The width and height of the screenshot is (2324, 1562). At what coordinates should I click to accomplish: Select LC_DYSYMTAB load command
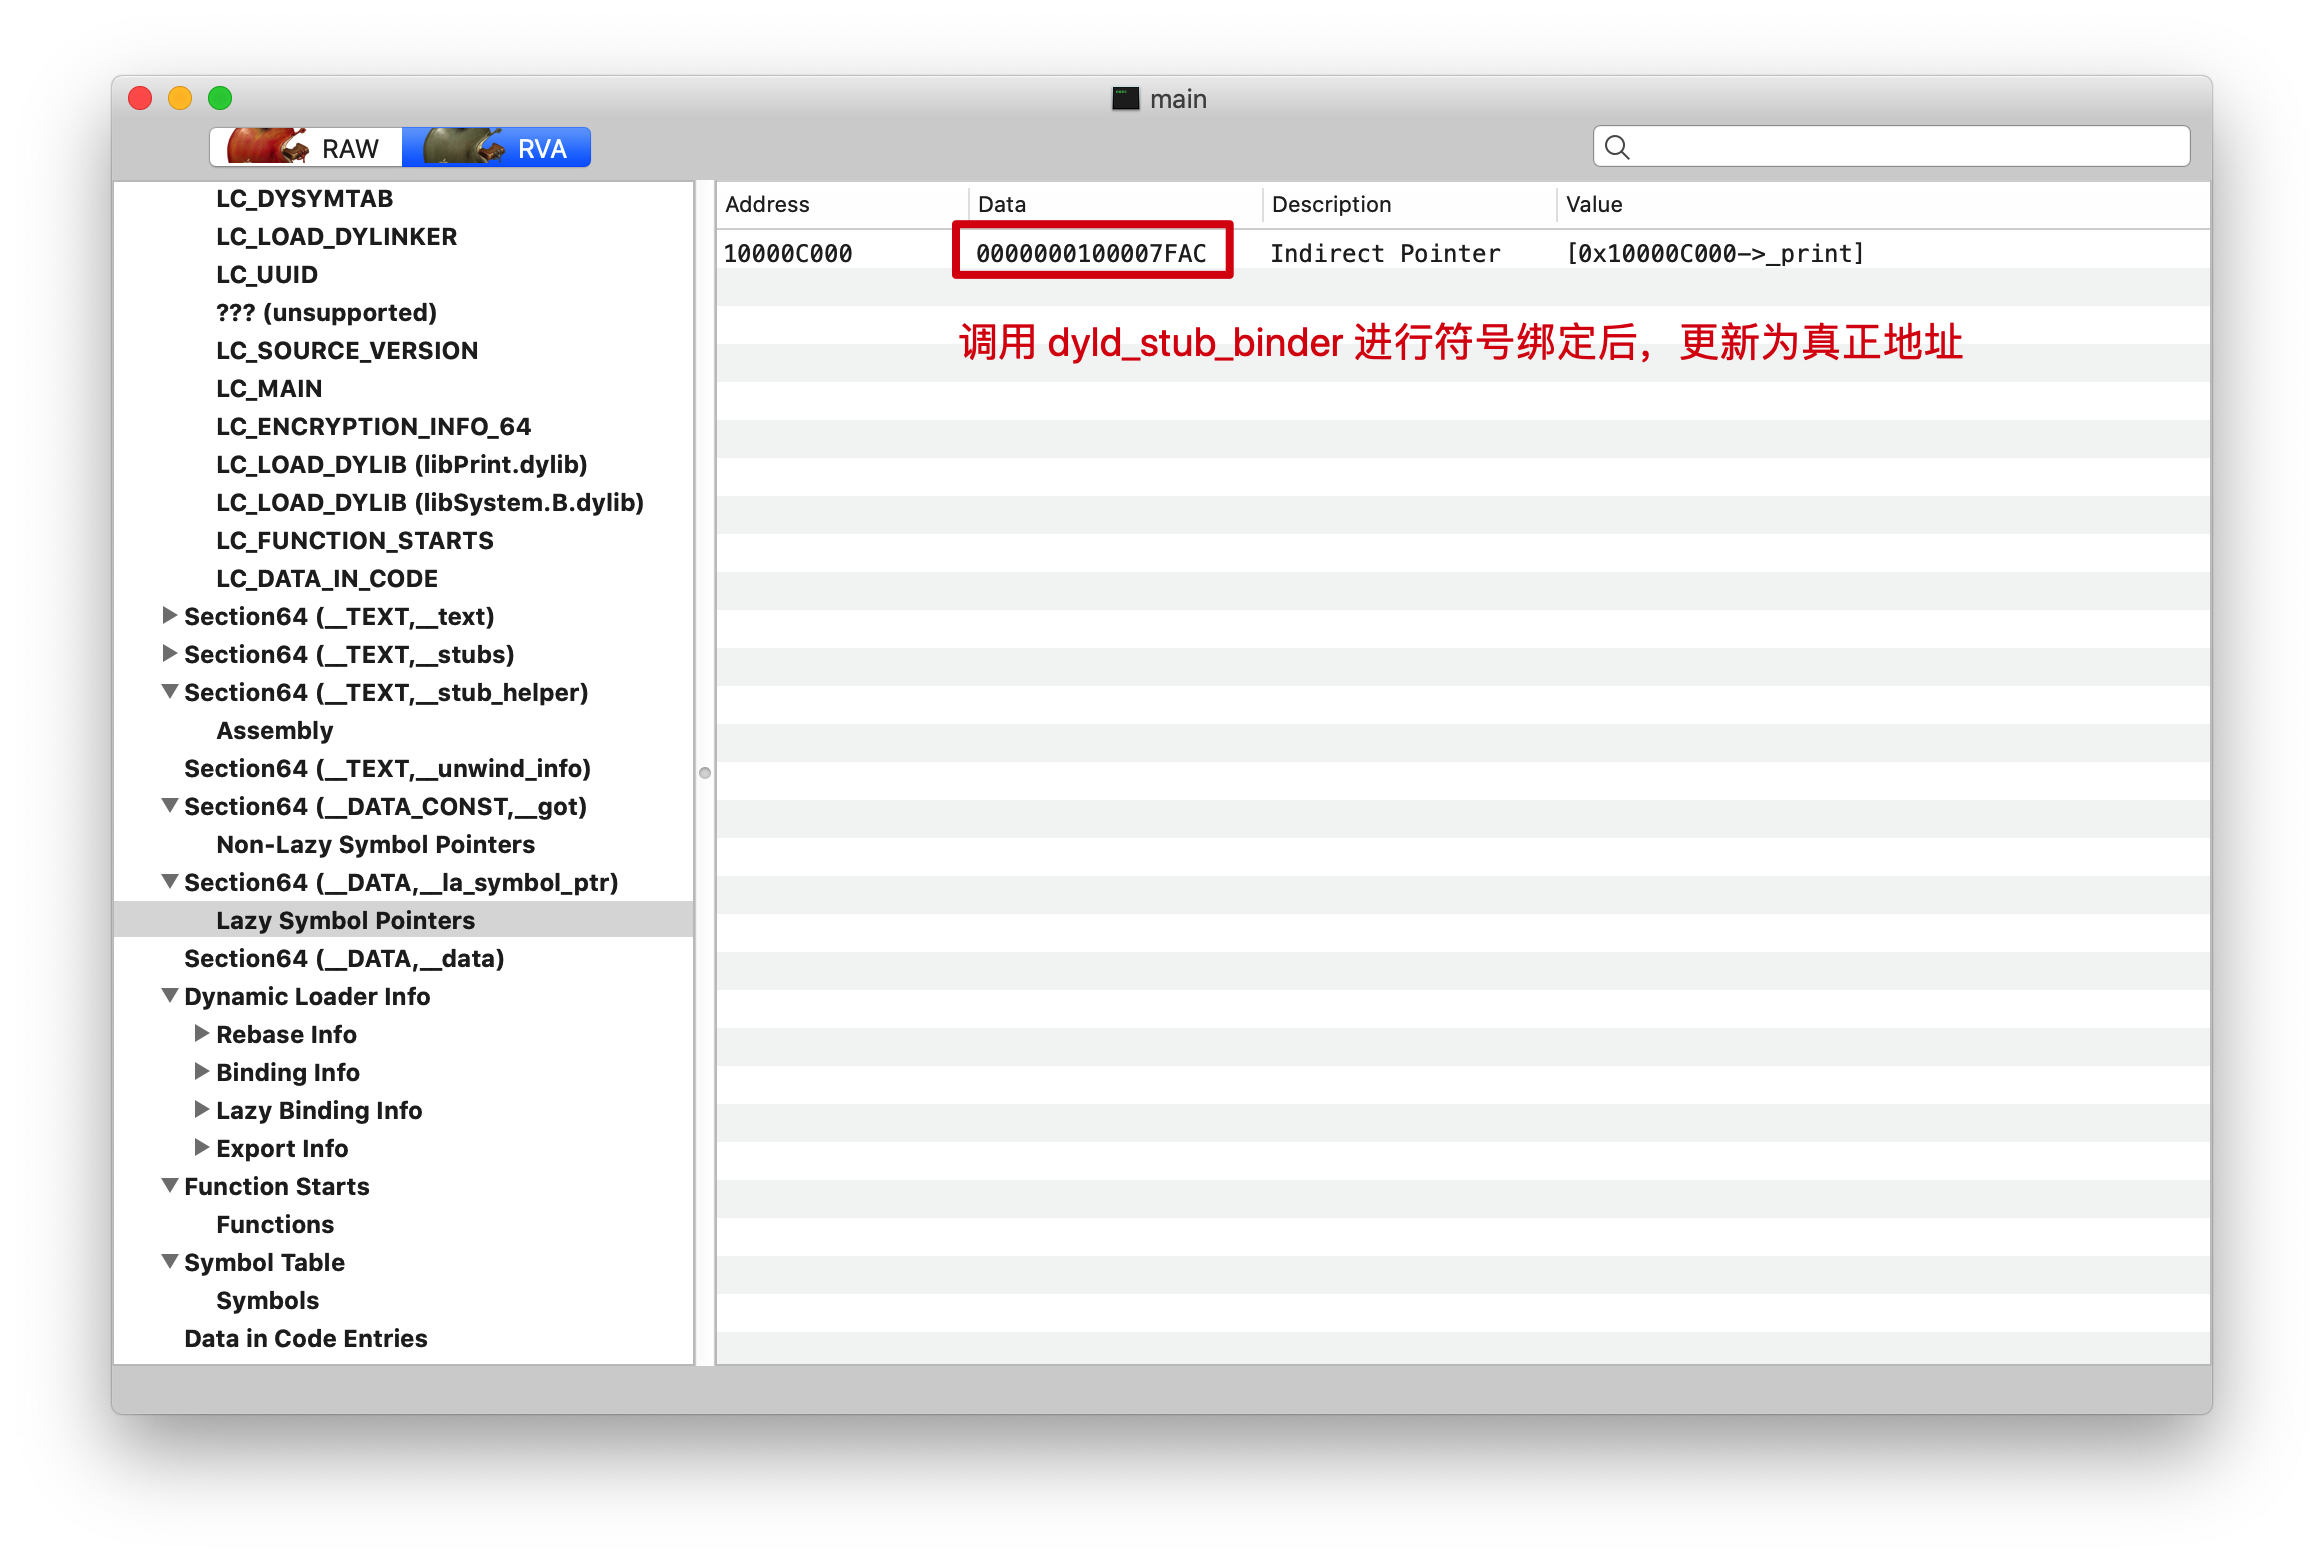pyautogui.click(x=304, y=198)
